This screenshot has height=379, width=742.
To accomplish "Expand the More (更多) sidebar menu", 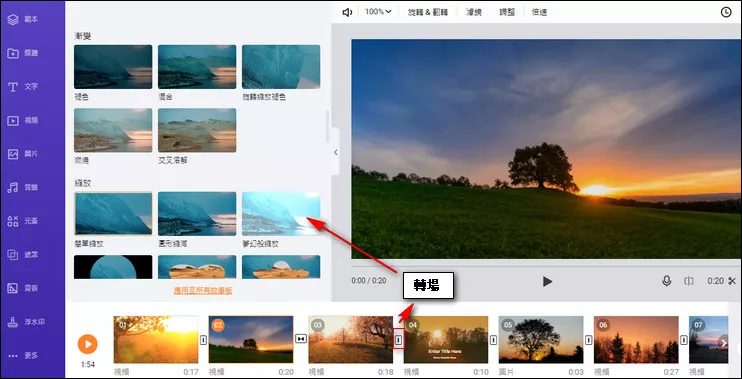I will point(22,355).
